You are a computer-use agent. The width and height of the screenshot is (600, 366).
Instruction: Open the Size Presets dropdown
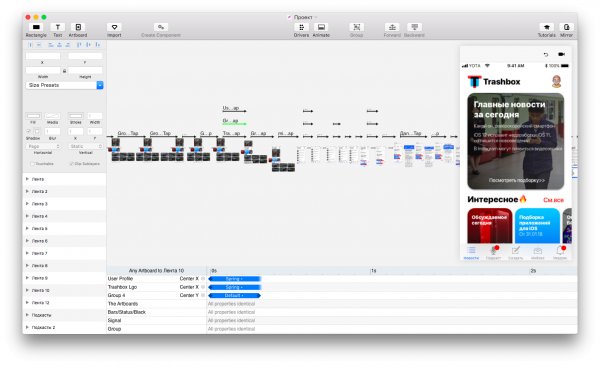tap(64, 85)
